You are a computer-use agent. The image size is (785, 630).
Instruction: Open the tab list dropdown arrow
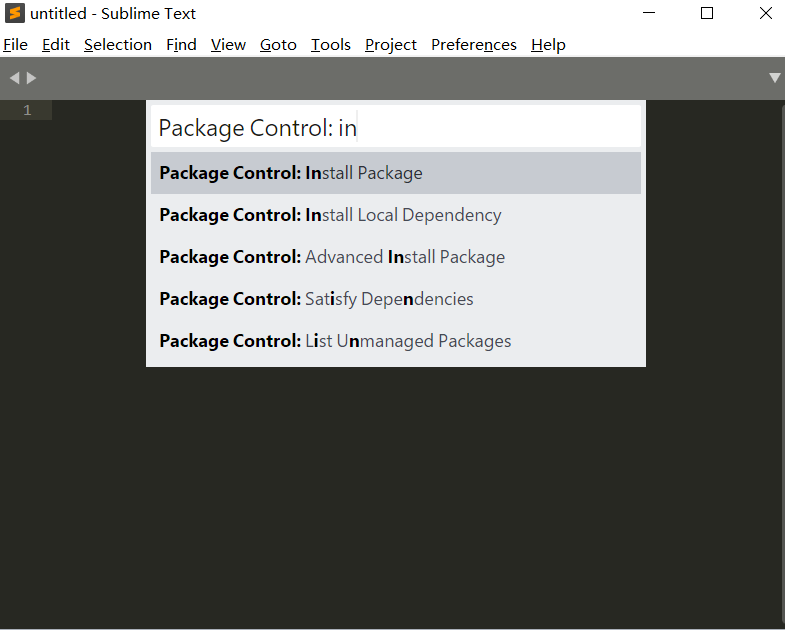pos(774,78)
